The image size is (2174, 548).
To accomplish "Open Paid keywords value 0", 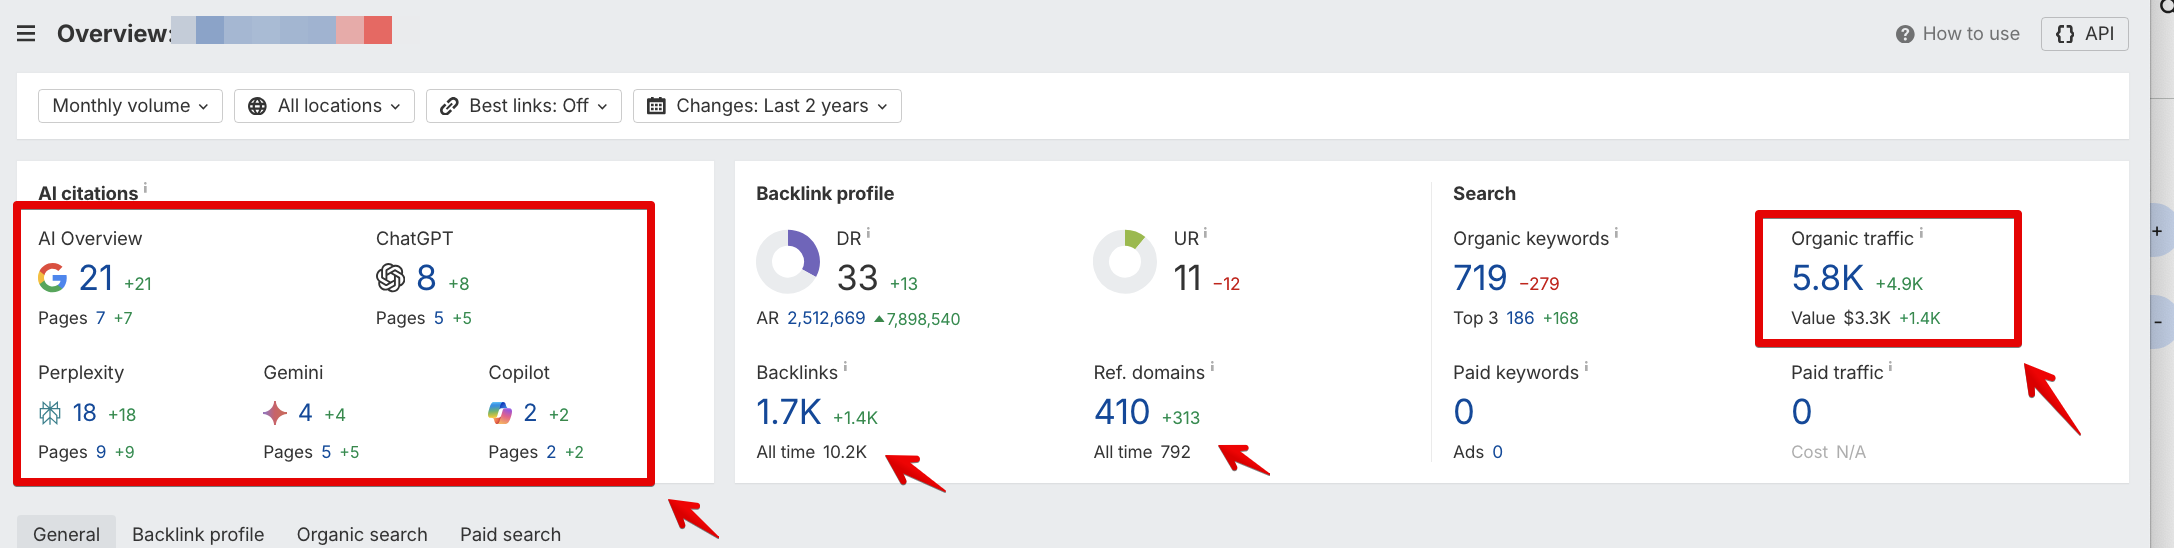I will [x=1464, y=412].
